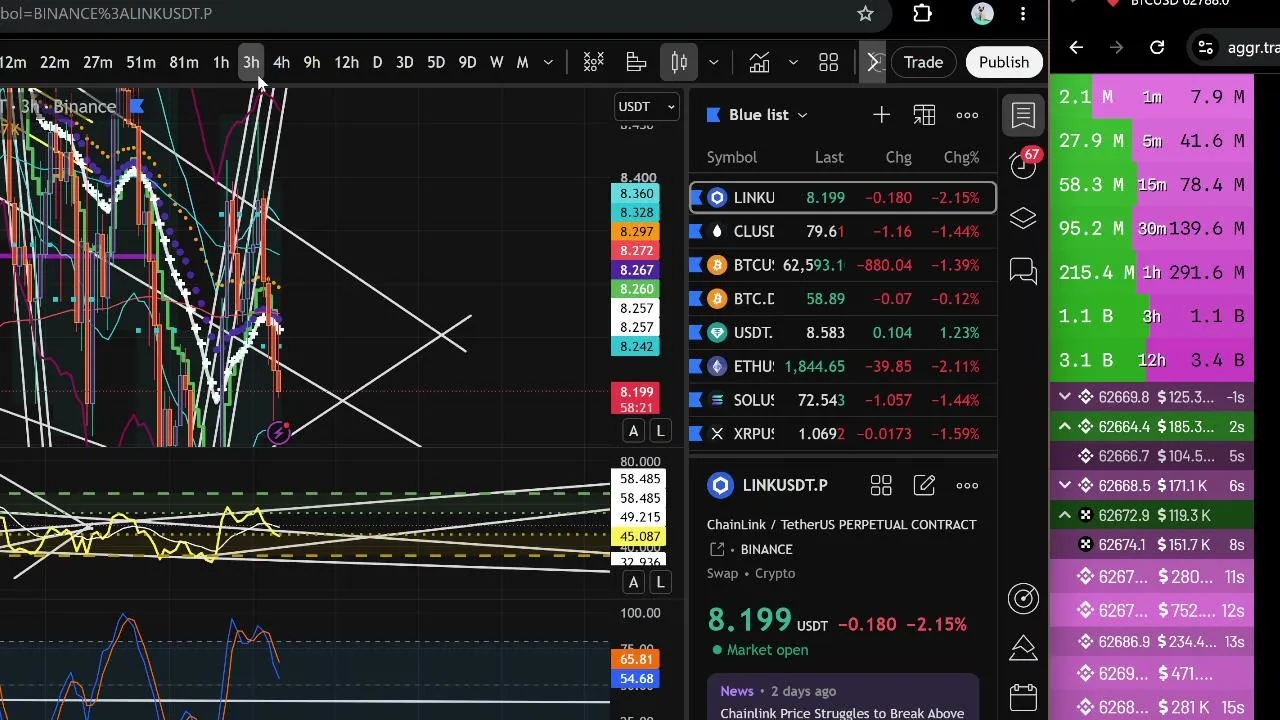Click the red lightning marker on the chart
The height and width of the screenshot is (720, 1280).
pos(279,432)
